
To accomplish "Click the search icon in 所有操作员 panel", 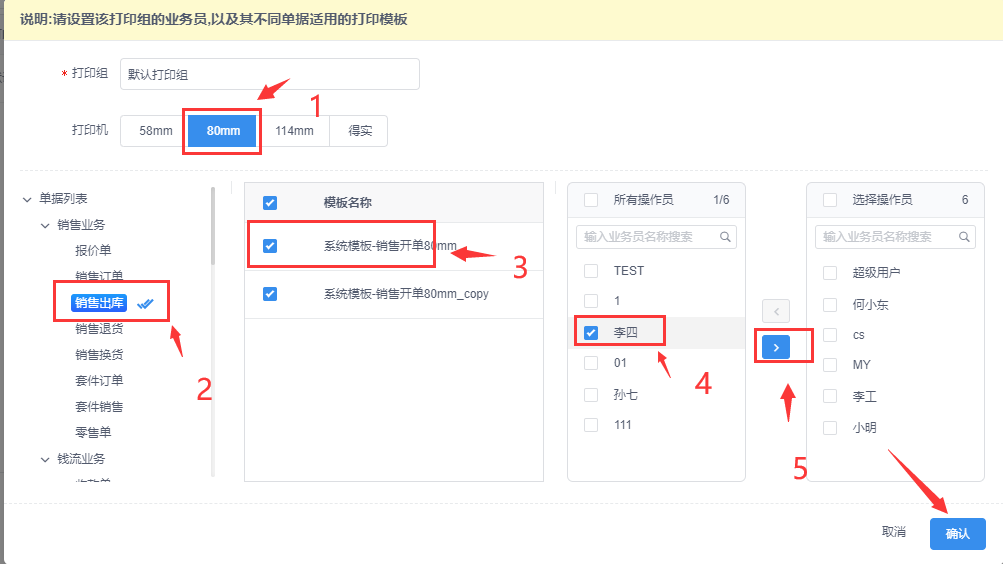I will 725,237.
